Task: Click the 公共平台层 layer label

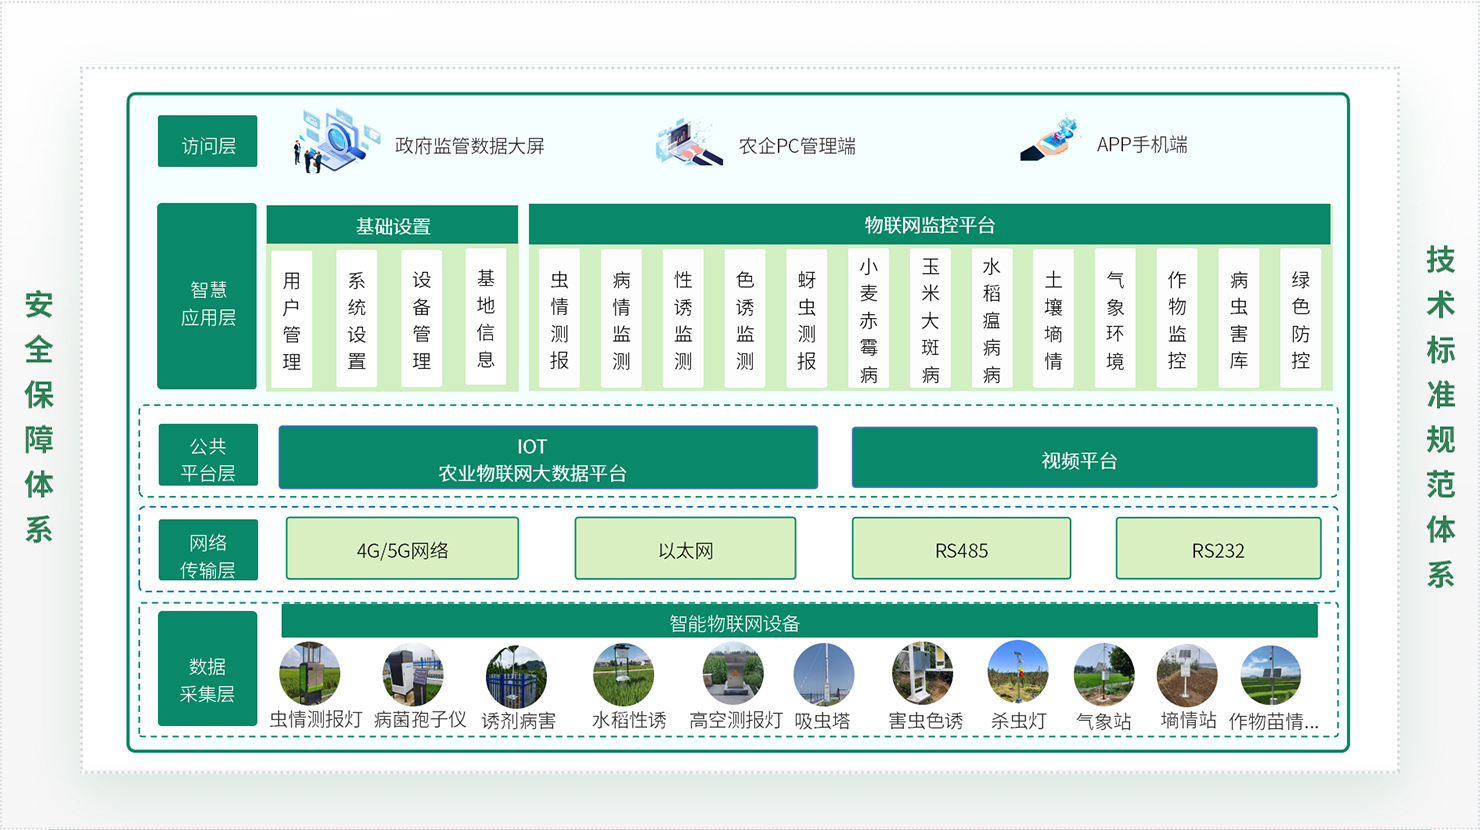Action: (x=208, y=455)
